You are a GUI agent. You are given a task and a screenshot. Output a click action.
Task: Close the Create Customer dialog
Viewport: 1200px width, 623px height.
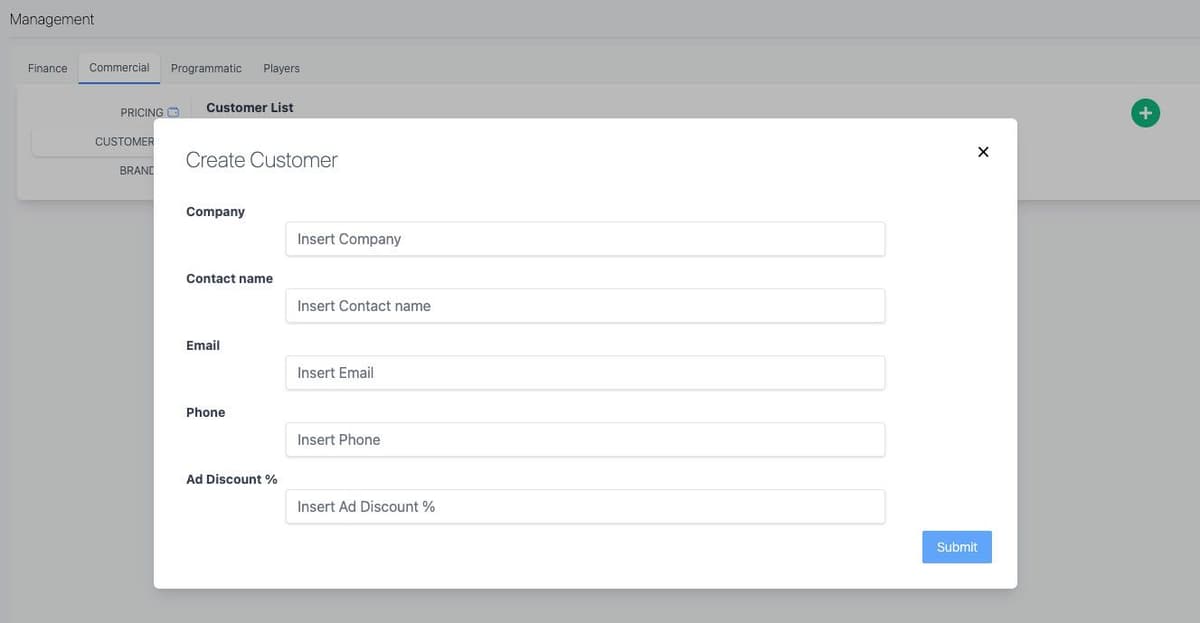point(982,152)
